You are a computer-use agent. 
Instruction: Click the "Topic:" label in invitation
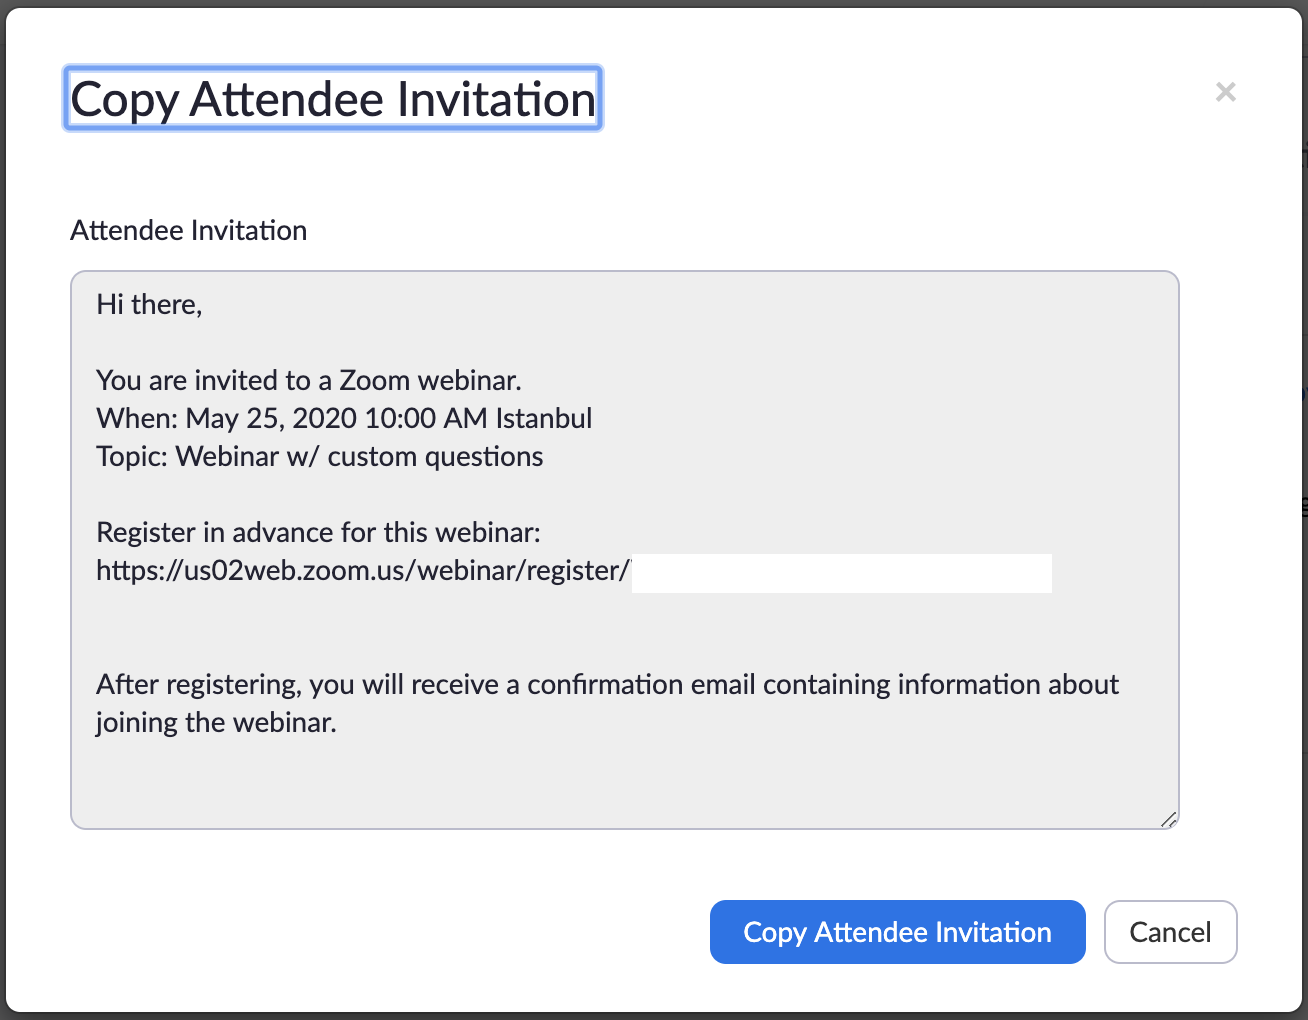pyautogui.click(x=132, y=456)
